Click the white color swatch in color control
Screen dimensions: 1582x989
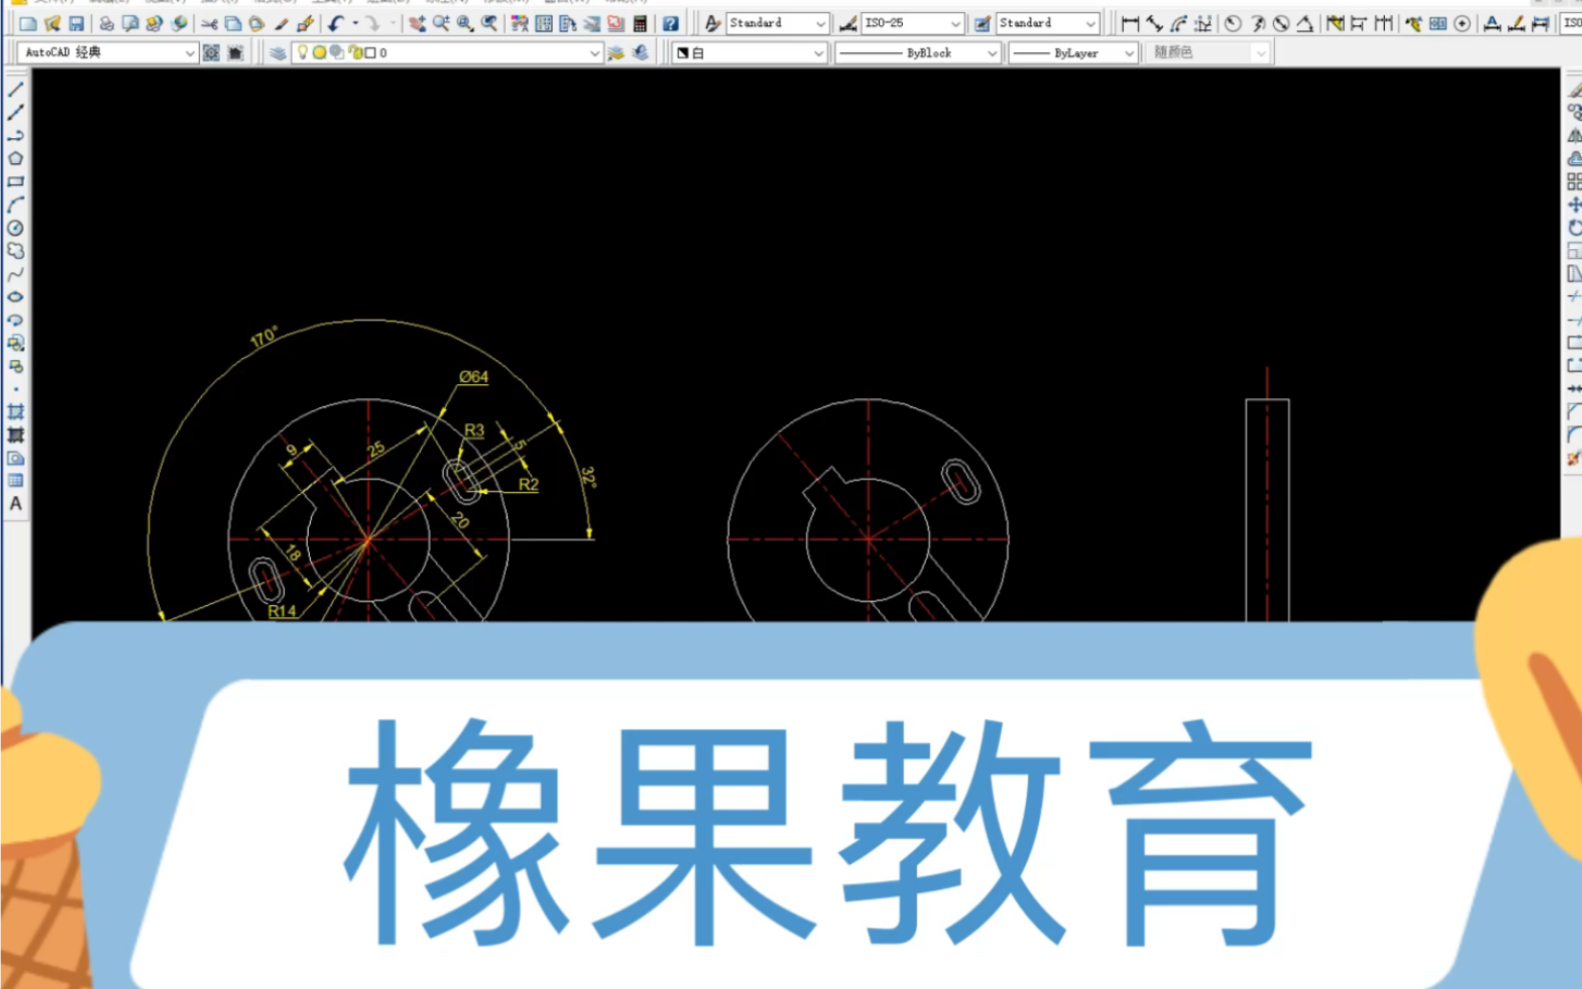pos(683,53)
